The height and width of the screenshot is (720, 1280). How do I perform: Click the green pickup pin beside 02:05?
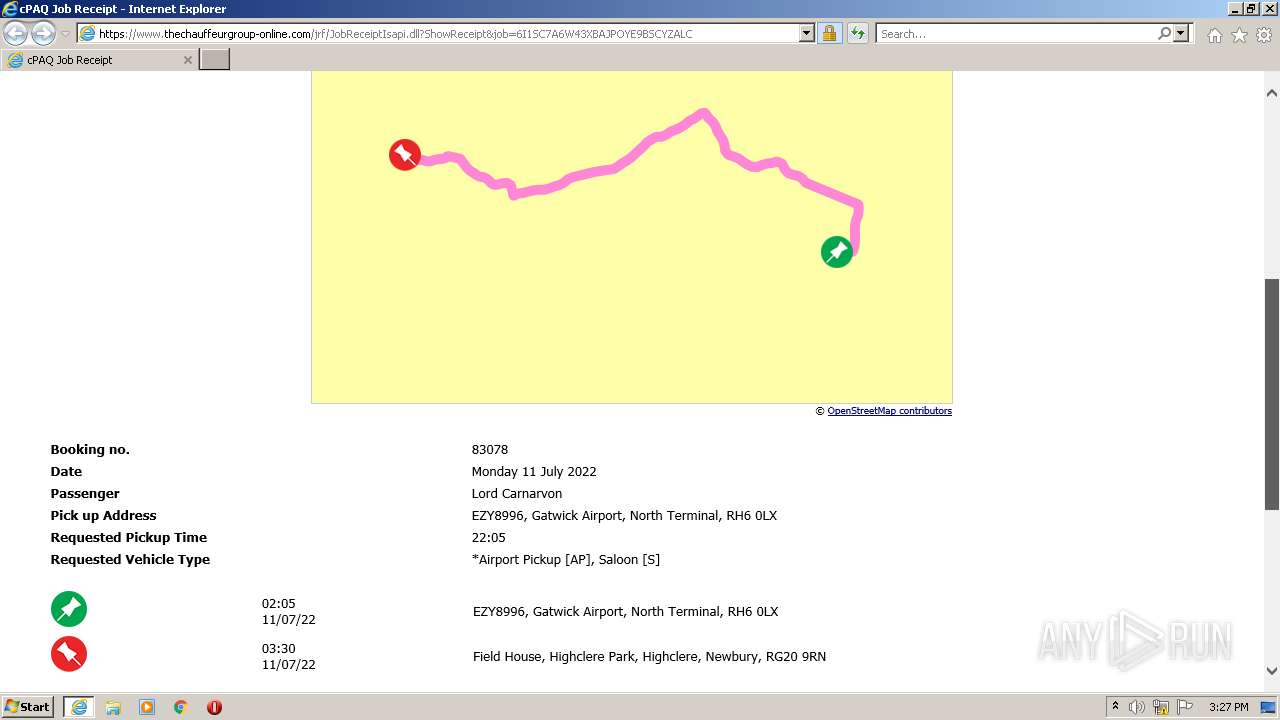[69, 609]
